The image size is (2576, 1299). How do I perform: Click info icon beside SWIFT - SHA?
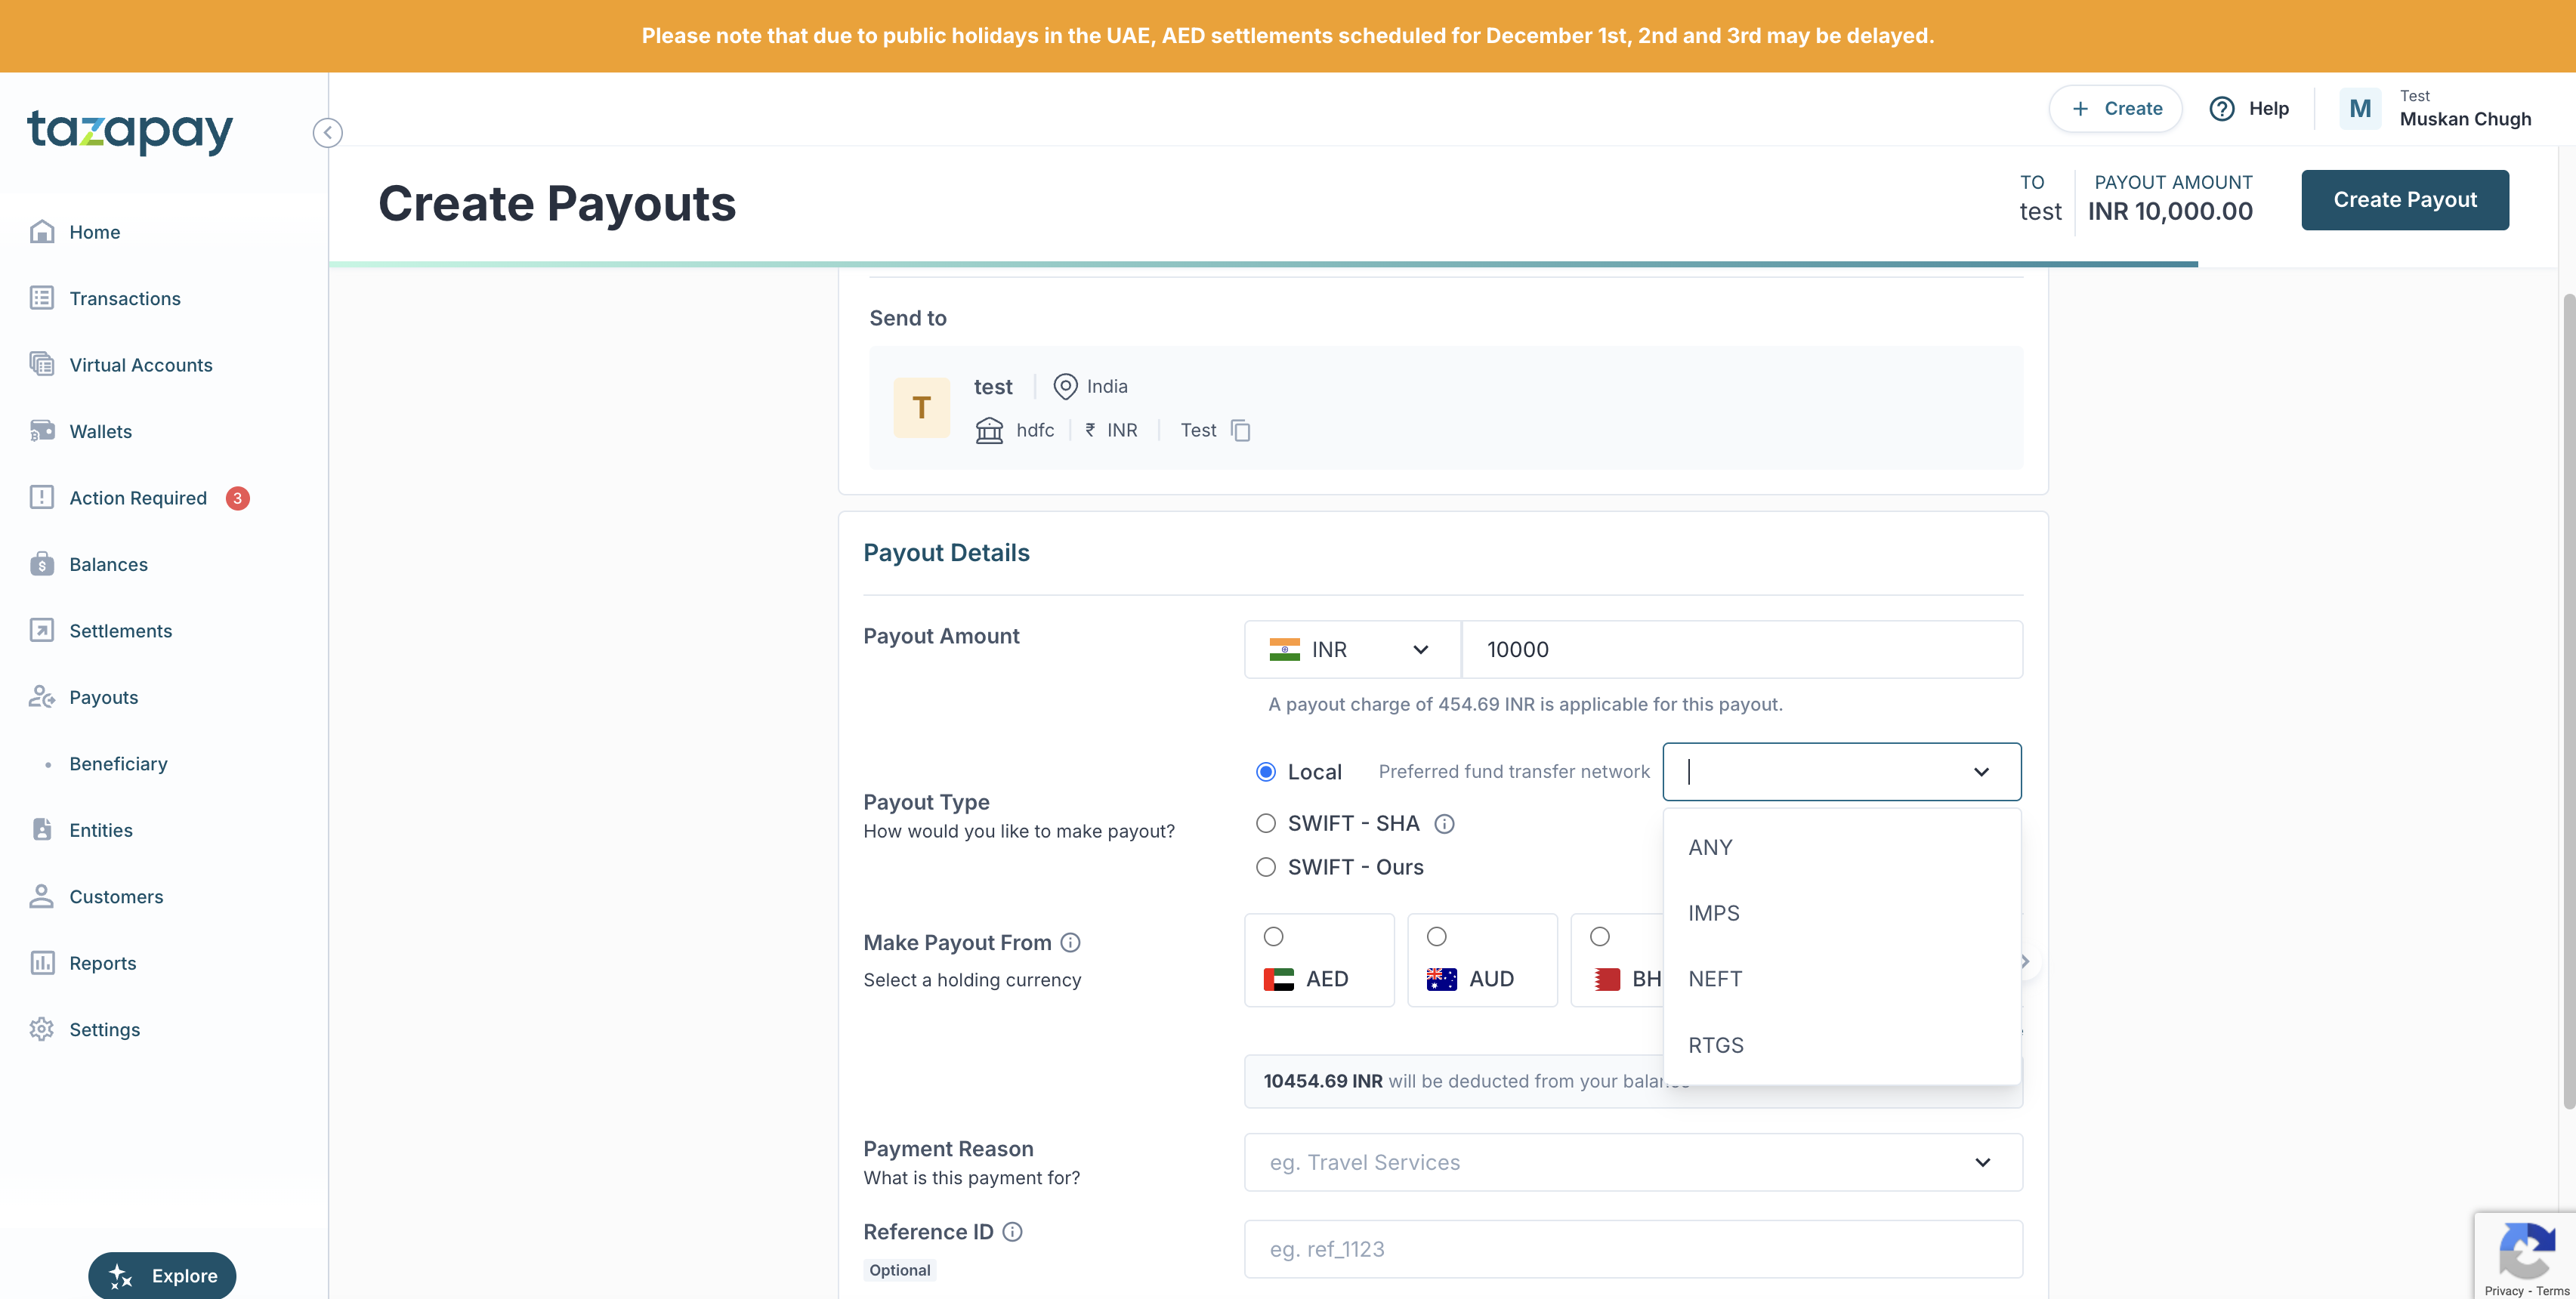pos(1444,824)
